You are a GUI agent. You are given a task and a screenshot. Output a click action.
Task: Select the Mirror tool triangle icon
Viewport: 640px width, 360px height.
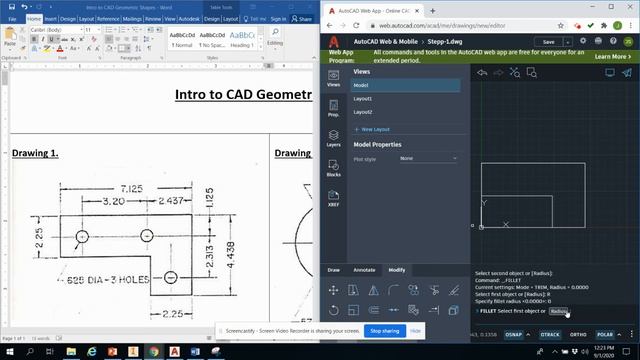coord(373,290)
